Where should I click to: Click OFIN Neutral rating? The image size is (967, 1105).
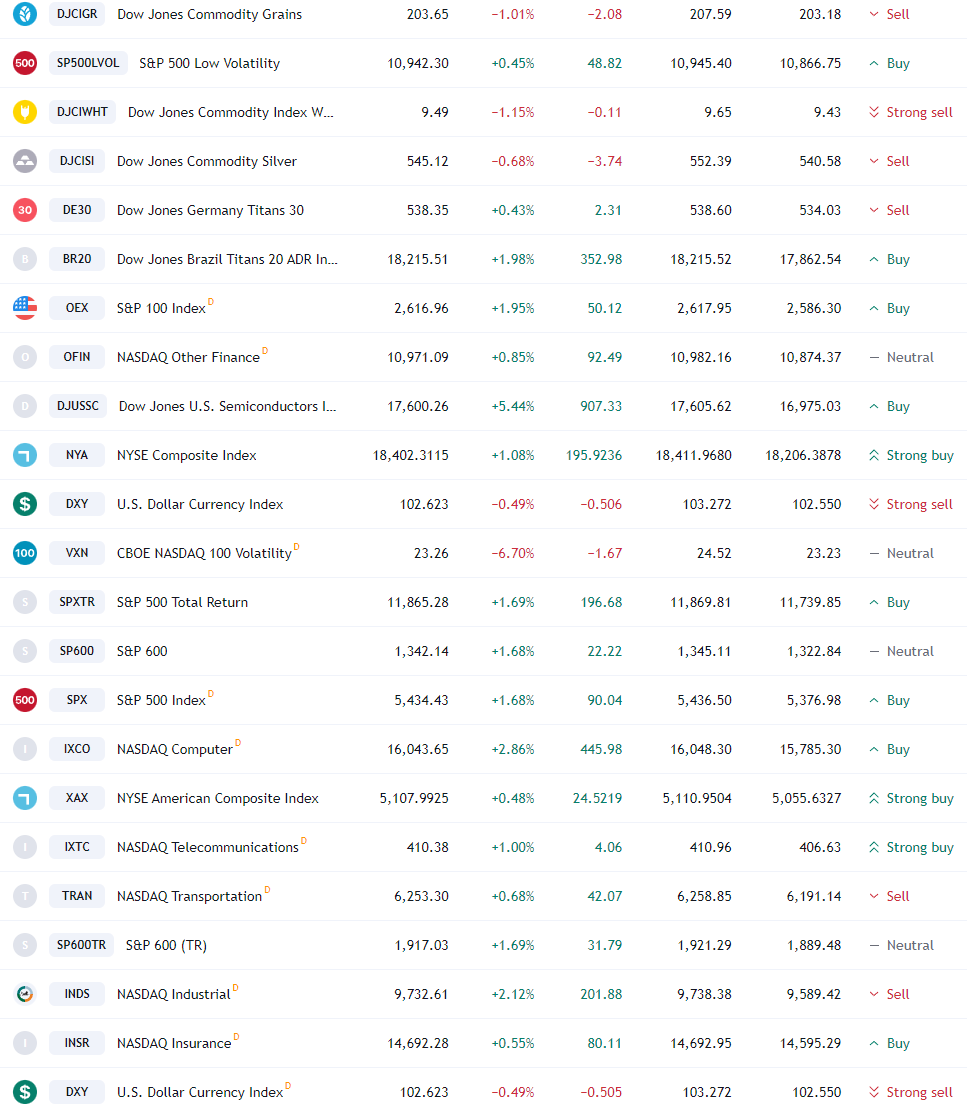click(901, 357)
